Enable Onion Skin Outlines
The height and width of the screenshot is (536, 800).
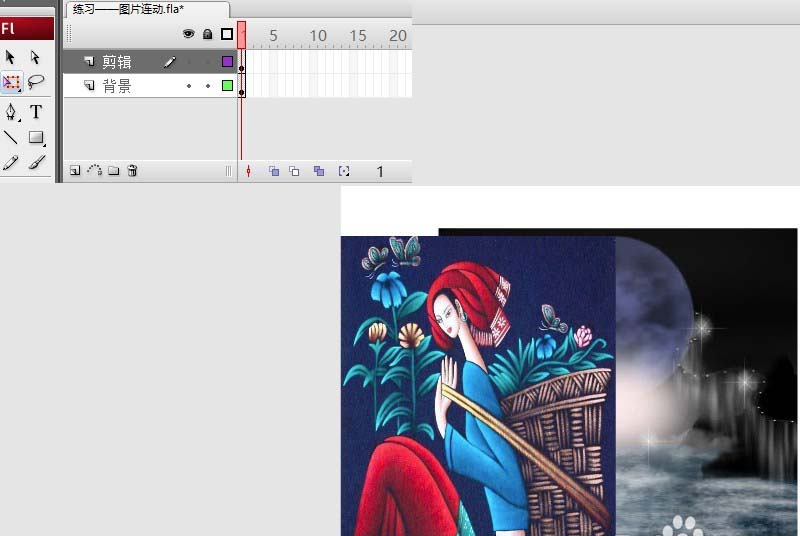[294, 171]
